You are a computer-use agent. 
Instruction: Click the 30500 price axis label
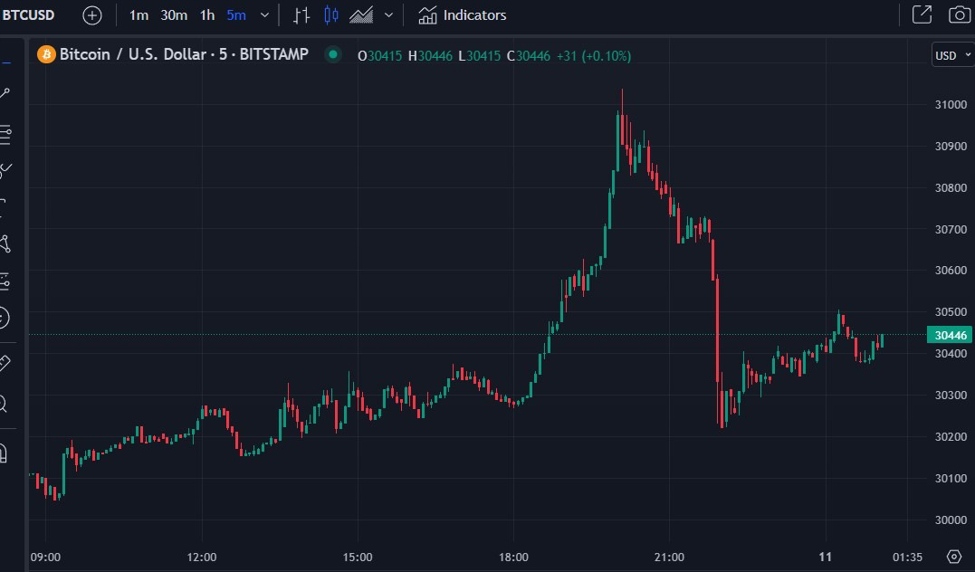tap(951, 312)
